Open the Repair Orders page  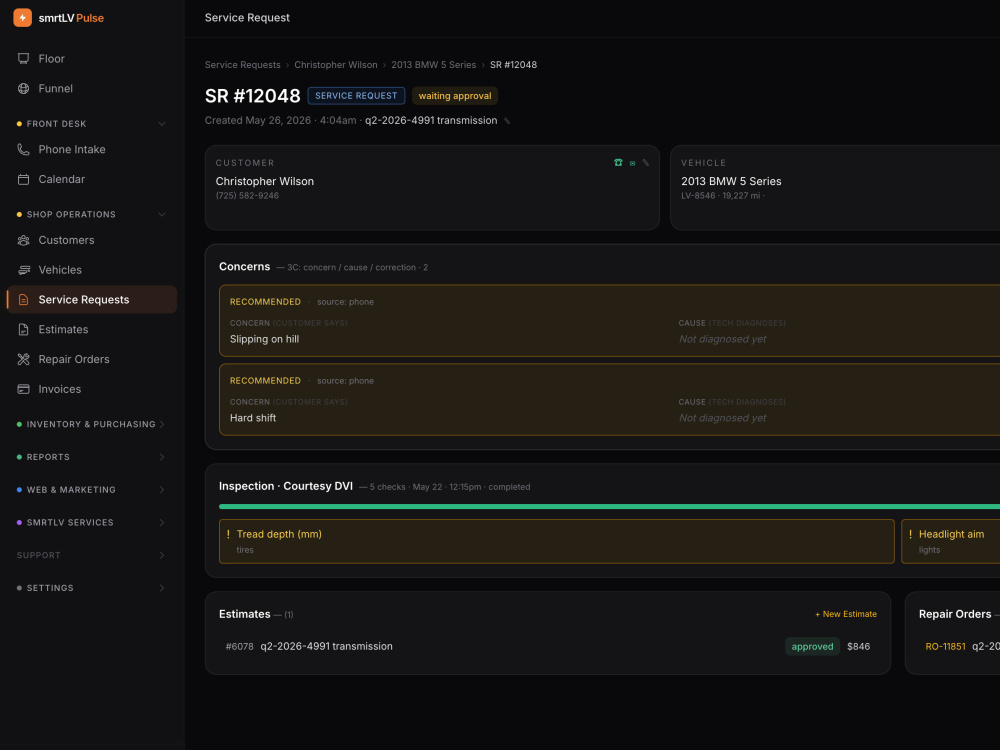pos(92,360)
